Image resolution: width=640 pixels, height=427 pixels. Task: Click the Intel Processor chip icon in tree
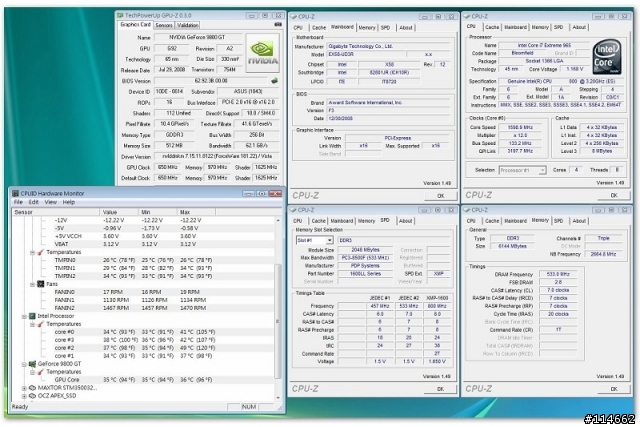32,316
